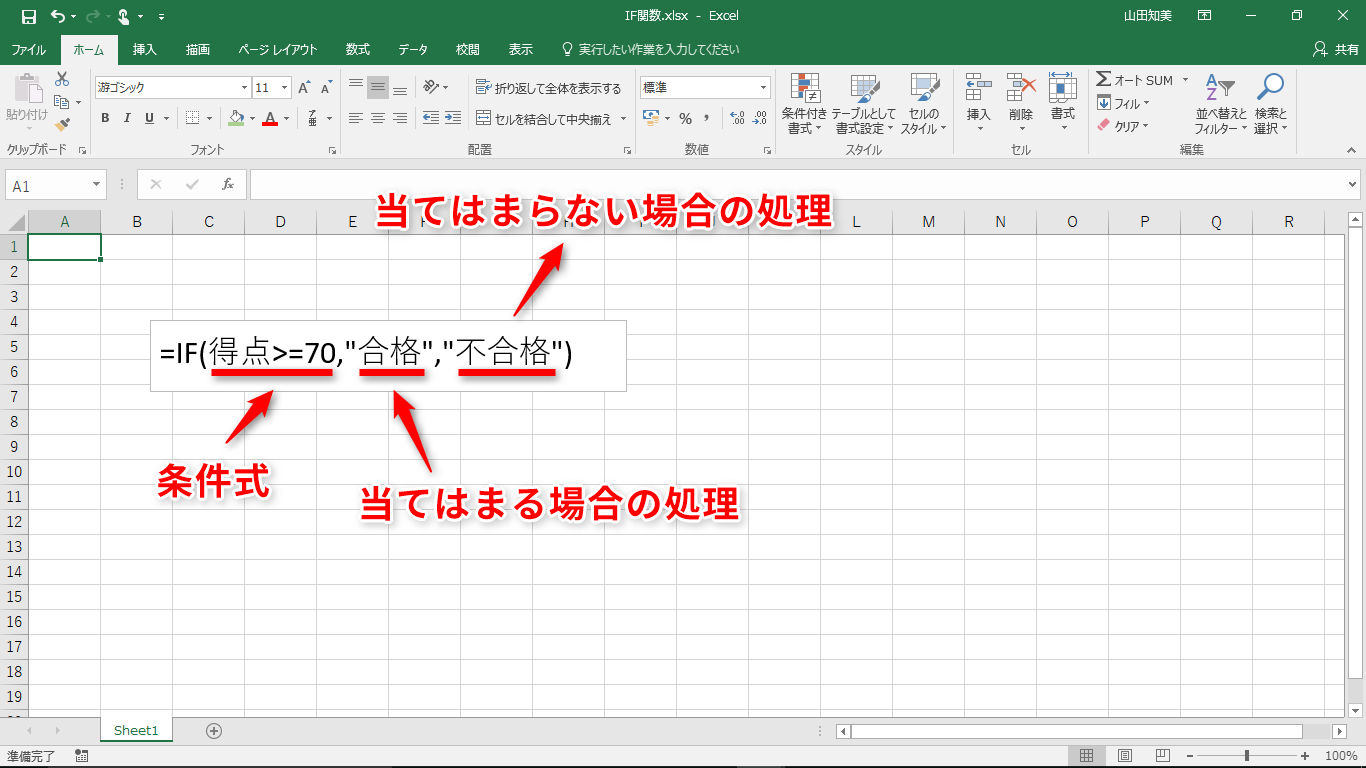The height and width of the screenshot is (768, 1366).
Task: Open セルのスタイル cell styles
Action: tap(923, 103)
